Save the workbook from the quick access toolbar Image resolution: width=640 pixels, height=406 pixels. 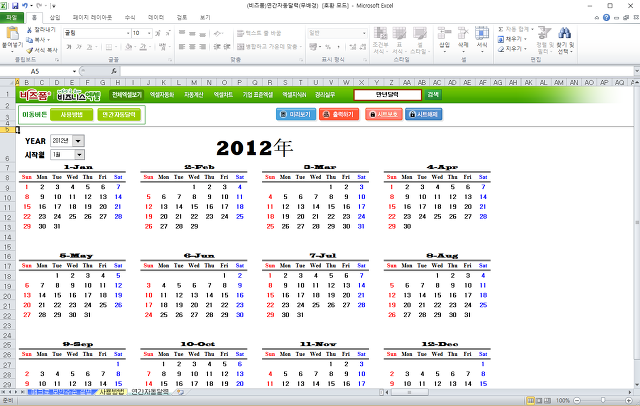(x=15, y=6)
